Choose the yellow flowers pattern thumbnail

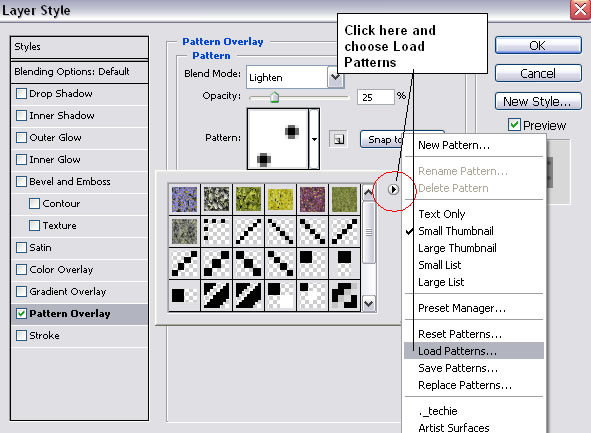(280, 199)
